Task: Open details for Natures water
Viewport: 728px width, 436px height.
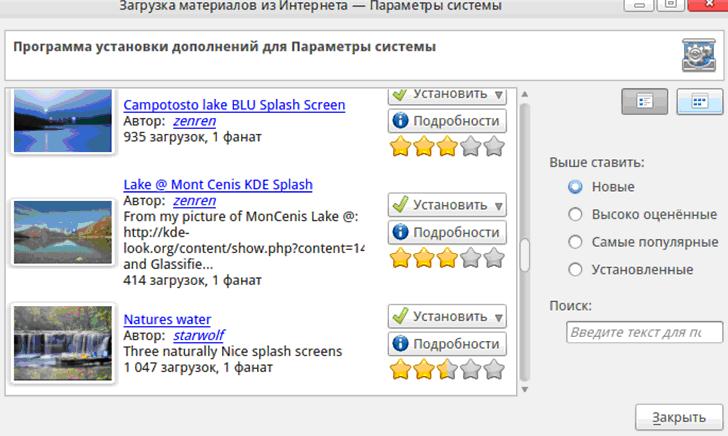Action: pos(447,344)
